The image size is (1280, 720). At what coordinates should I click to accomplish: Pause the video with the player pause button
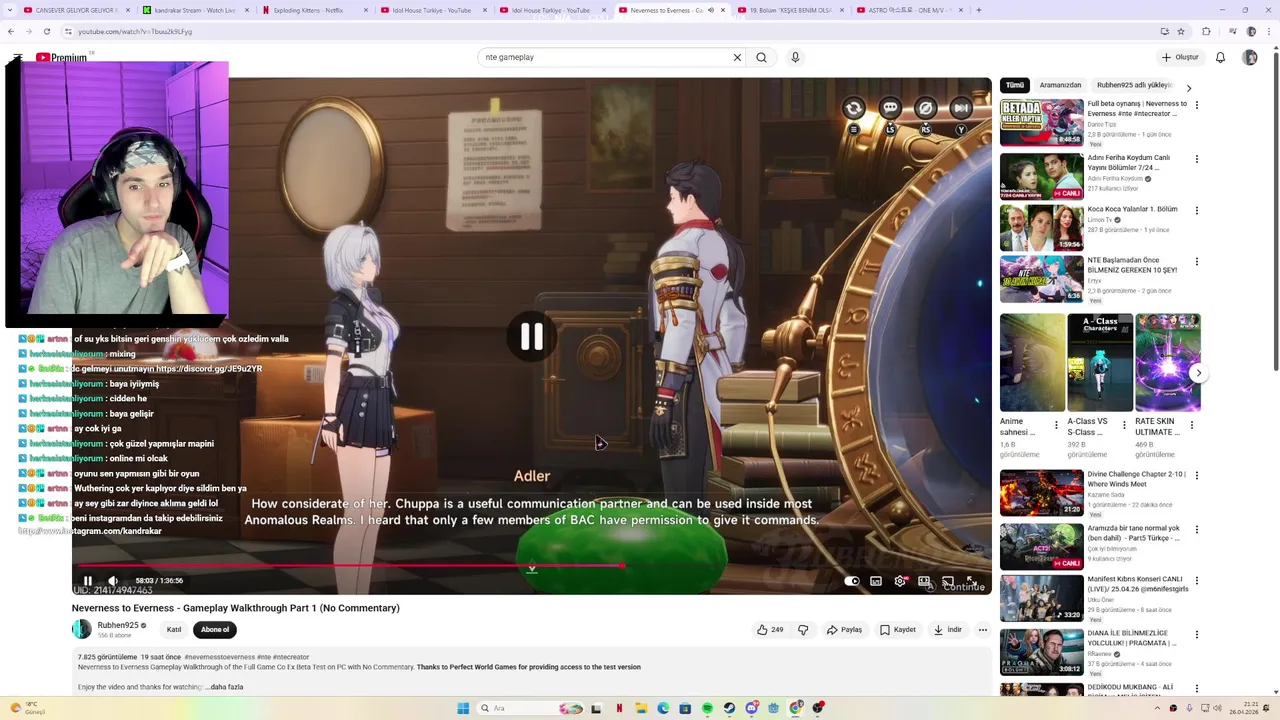88,581
